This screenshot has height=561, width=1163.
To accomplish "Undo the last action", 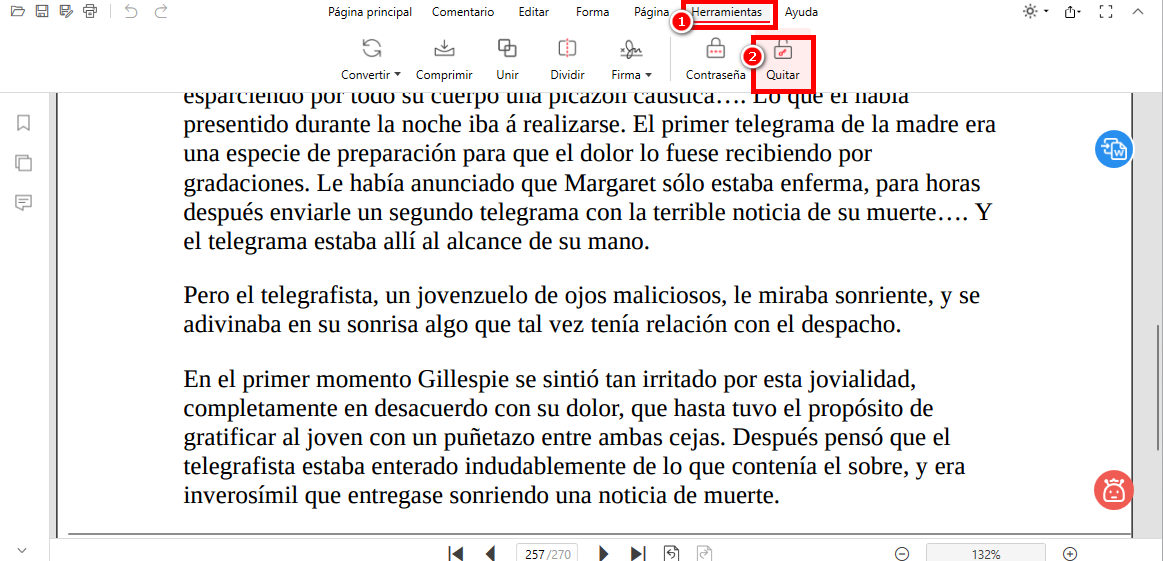I will coord(131,11).
